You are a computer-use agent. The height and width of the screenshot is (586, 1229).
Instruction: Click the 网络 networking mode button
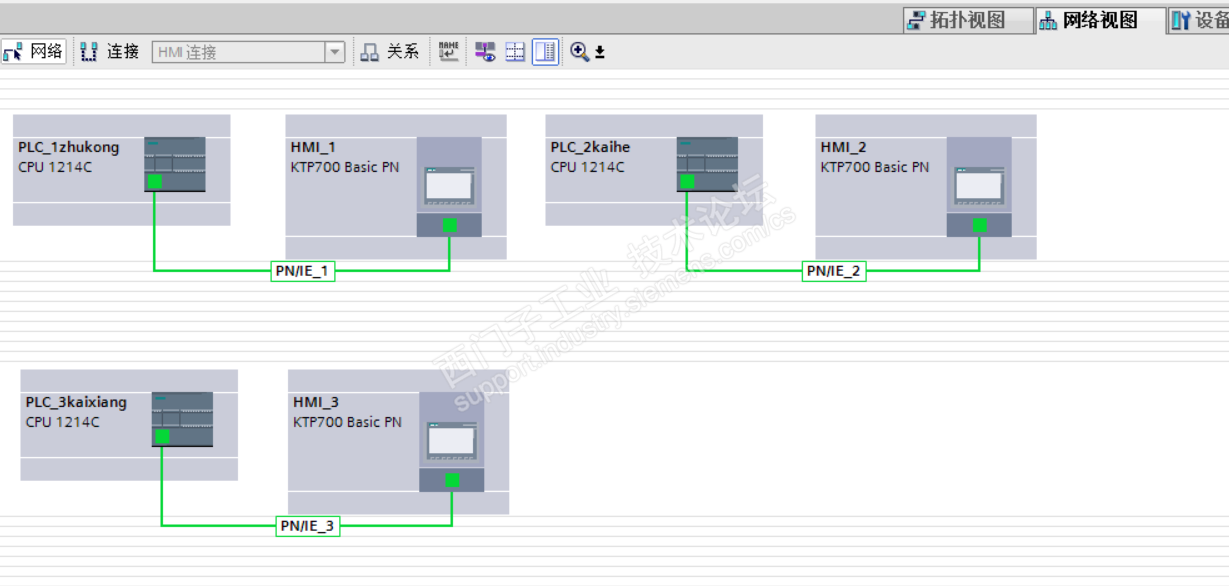click(34, 52)
